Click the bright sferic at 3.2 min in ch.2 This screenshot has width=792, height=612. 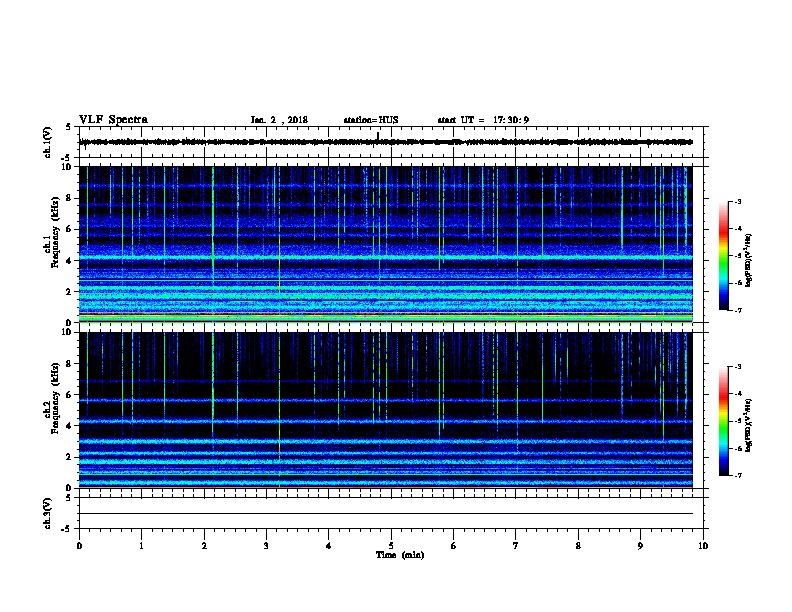coord(279,410)
